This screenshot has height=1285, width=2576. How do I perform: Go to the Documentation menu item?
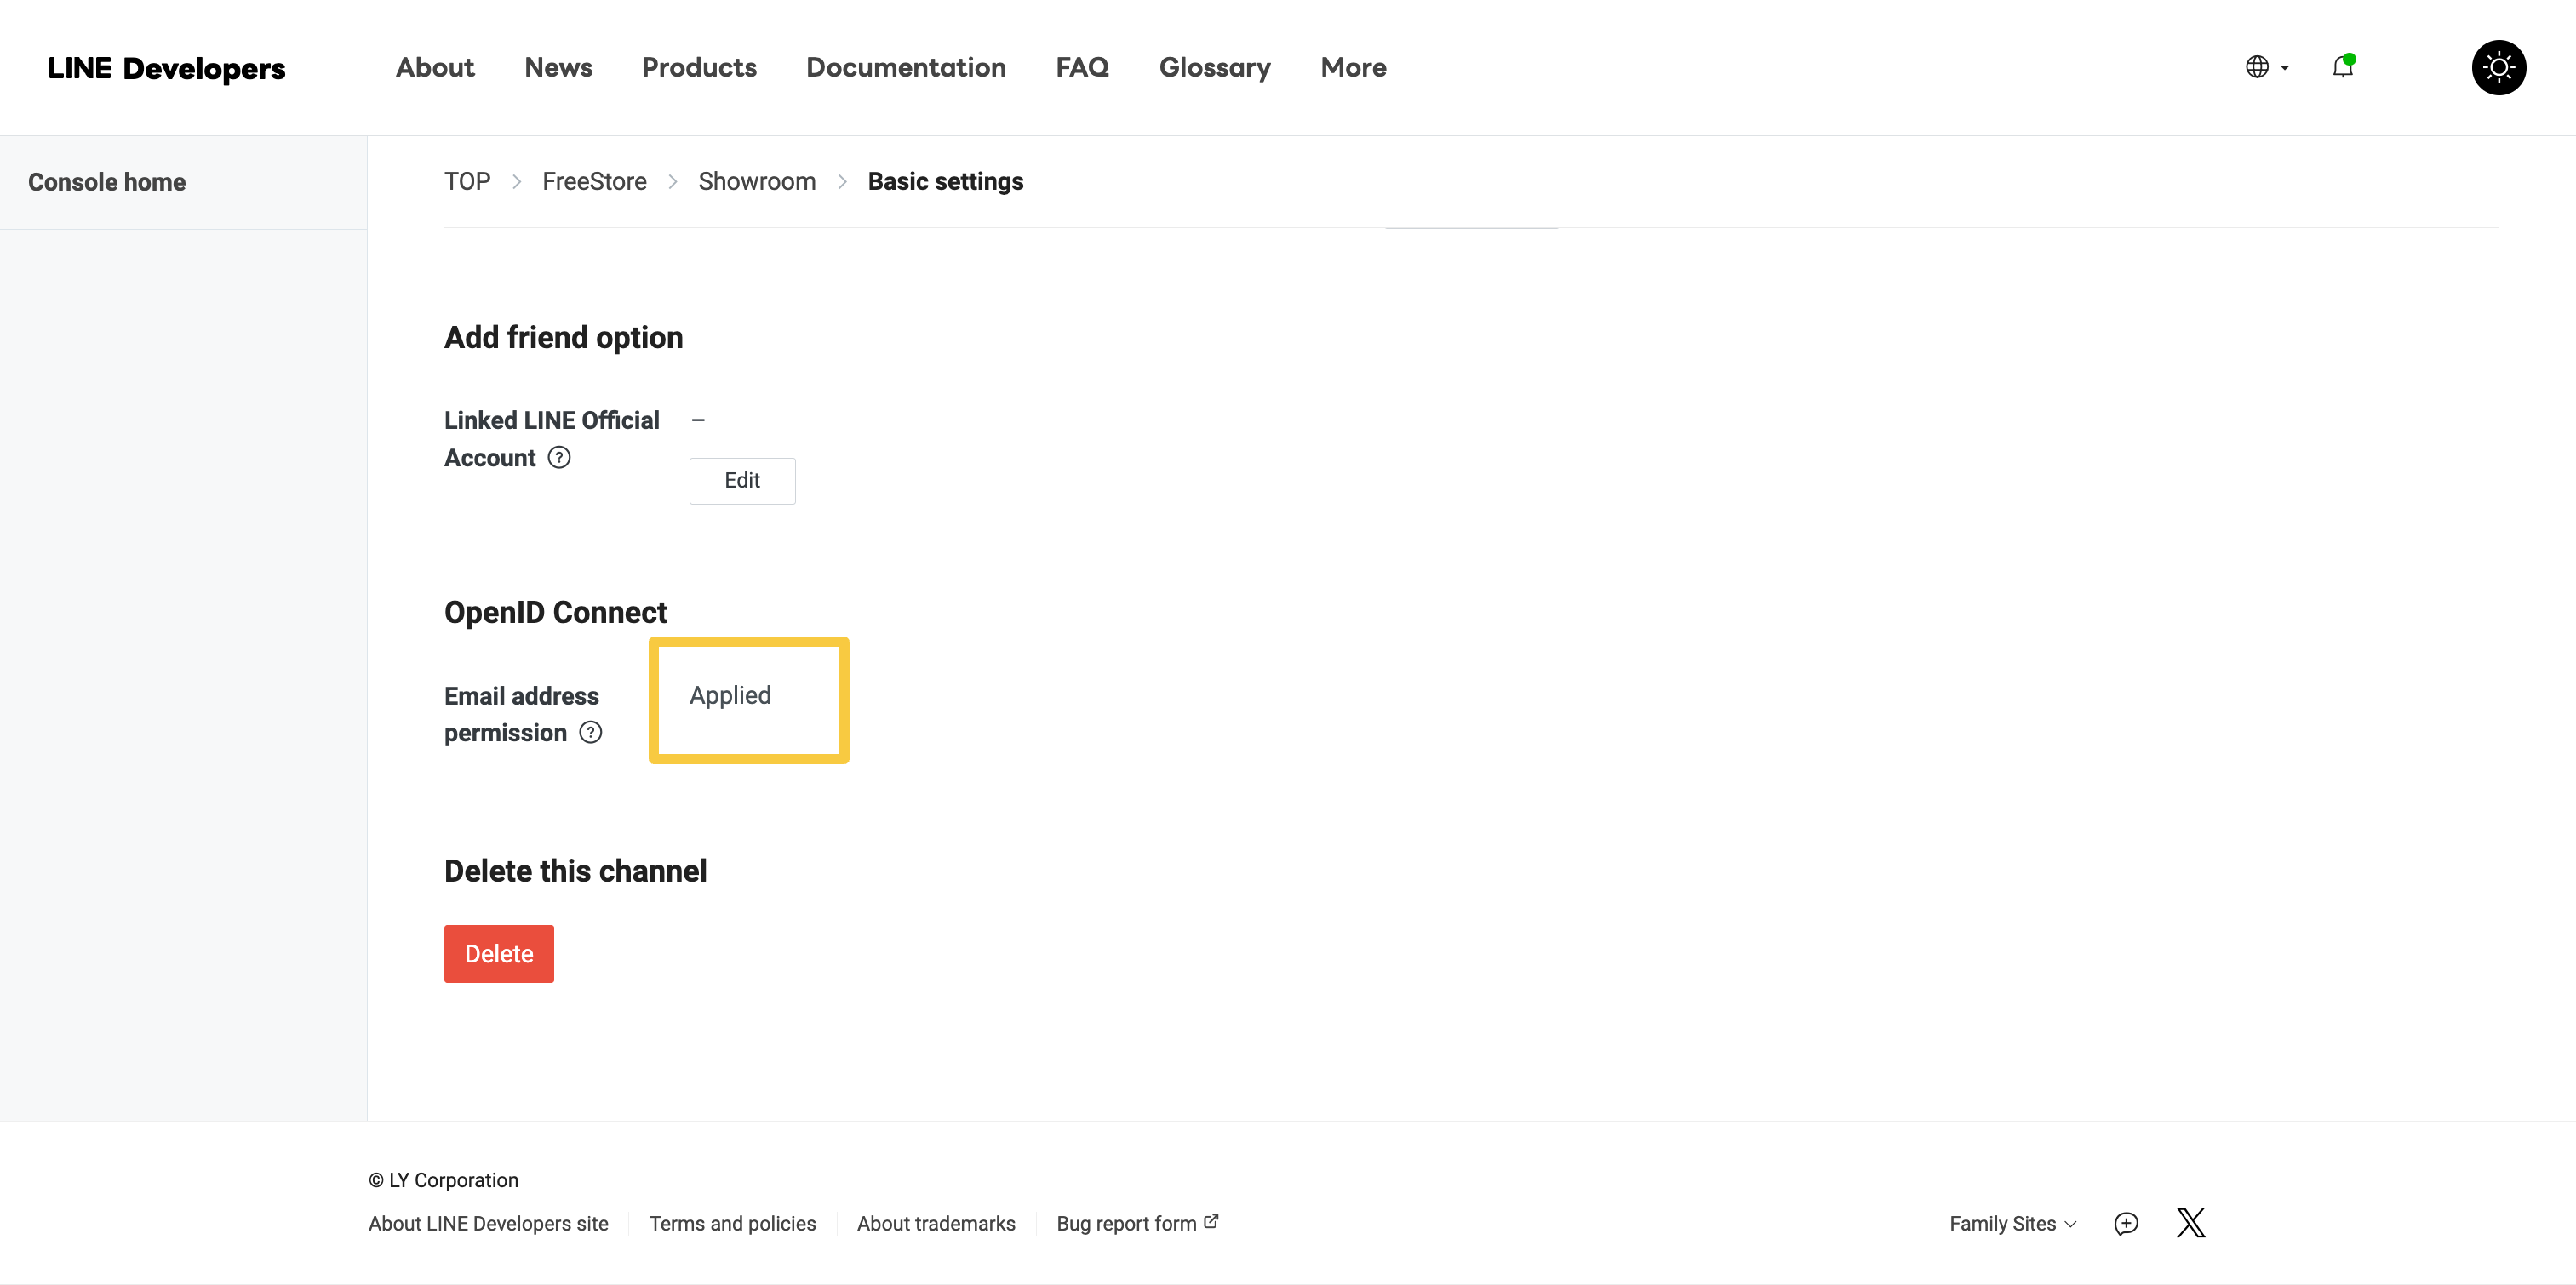coord(905,67)
